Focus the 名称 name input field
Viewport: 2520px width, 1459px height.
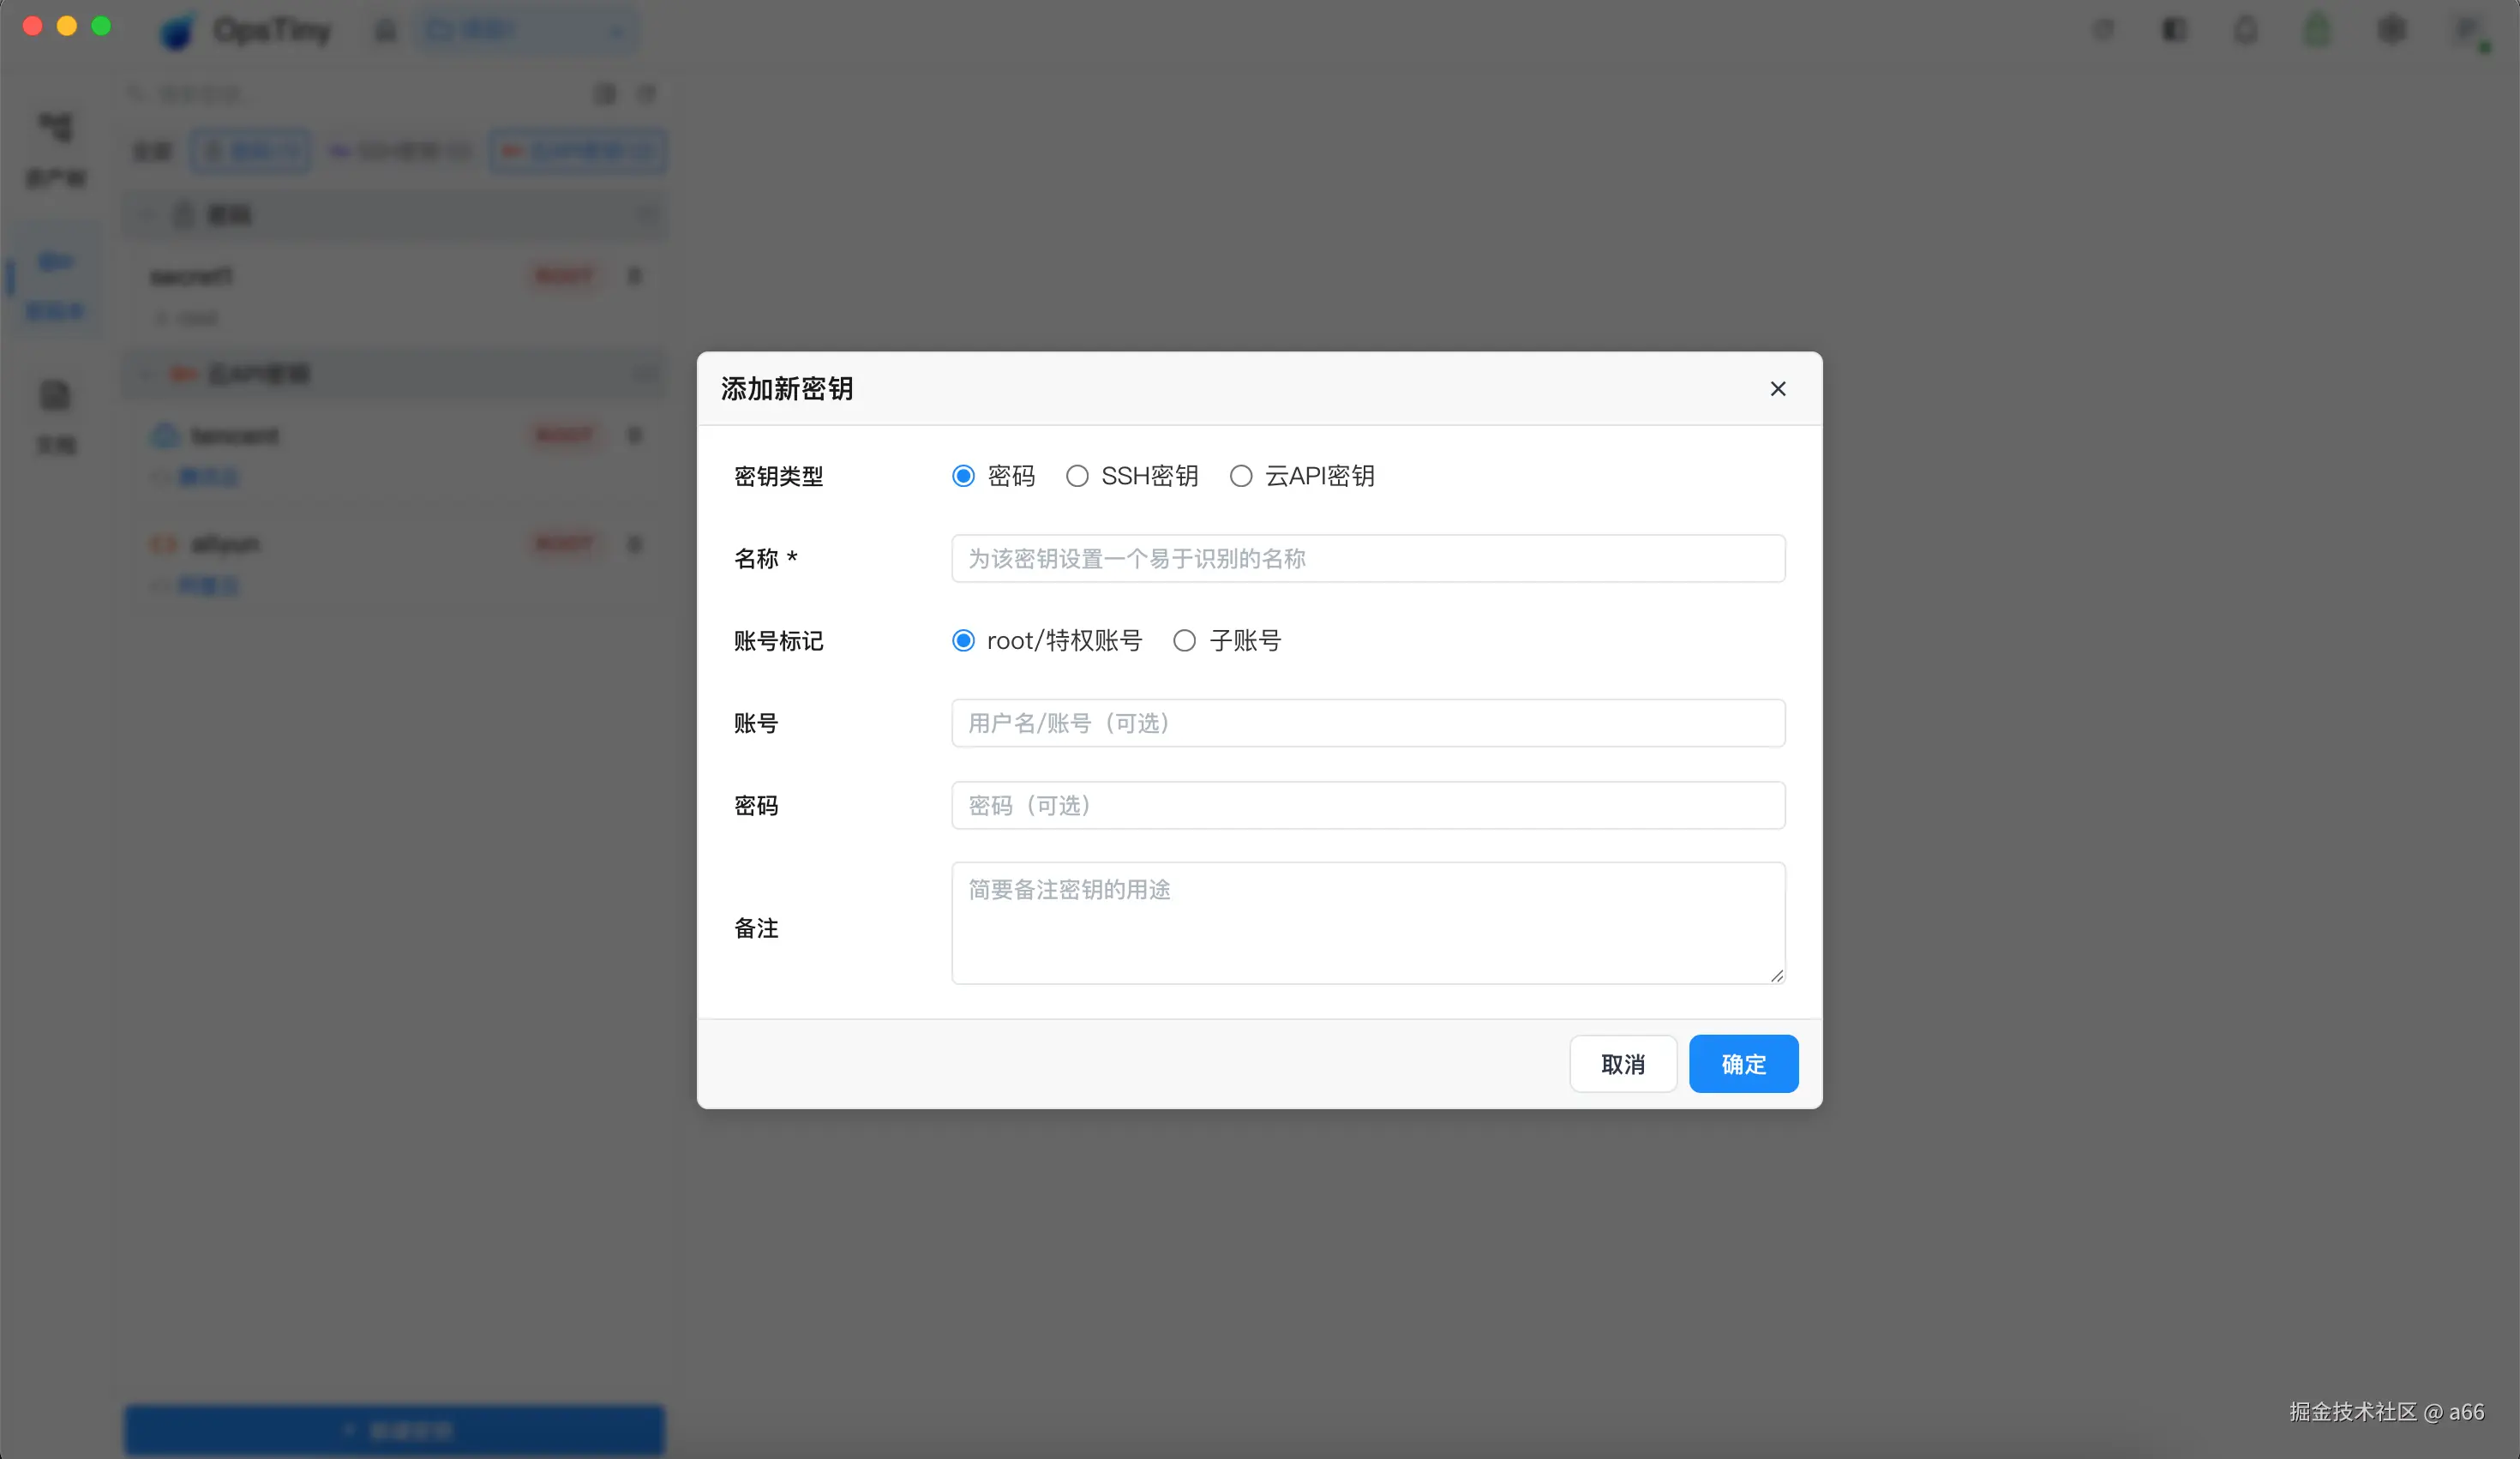coord(1367,559)
